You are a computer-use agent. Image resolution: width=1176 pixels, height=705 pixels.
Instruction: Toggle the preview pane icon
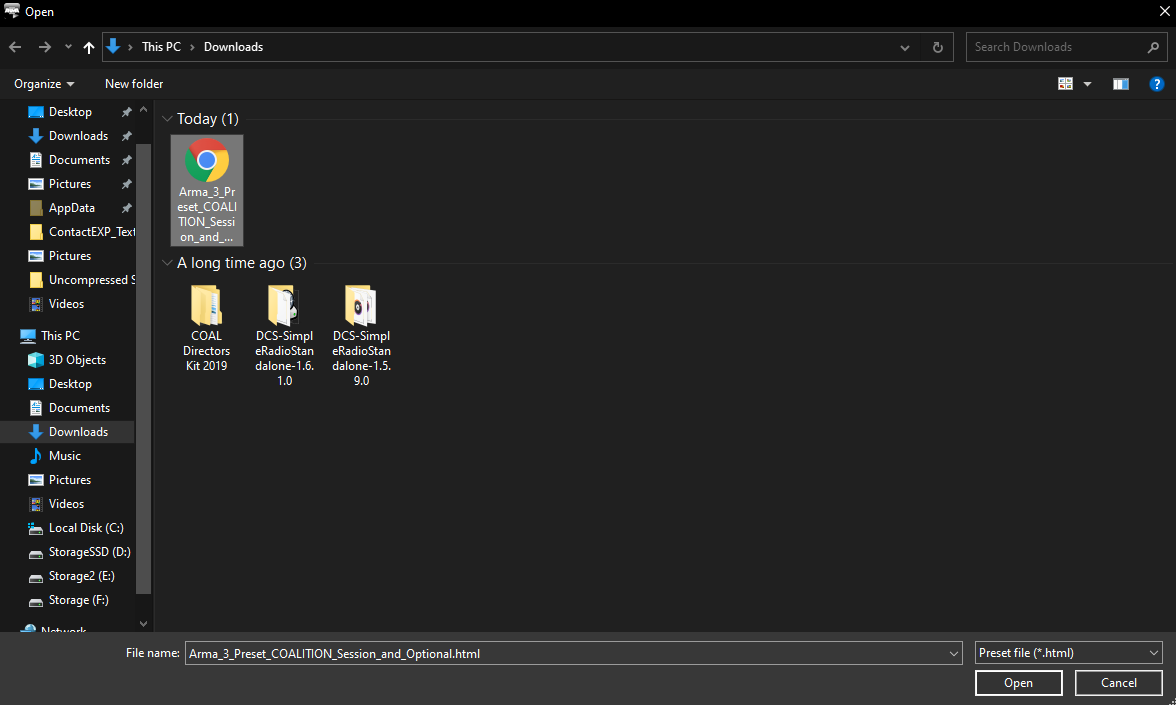point(1121,84)
